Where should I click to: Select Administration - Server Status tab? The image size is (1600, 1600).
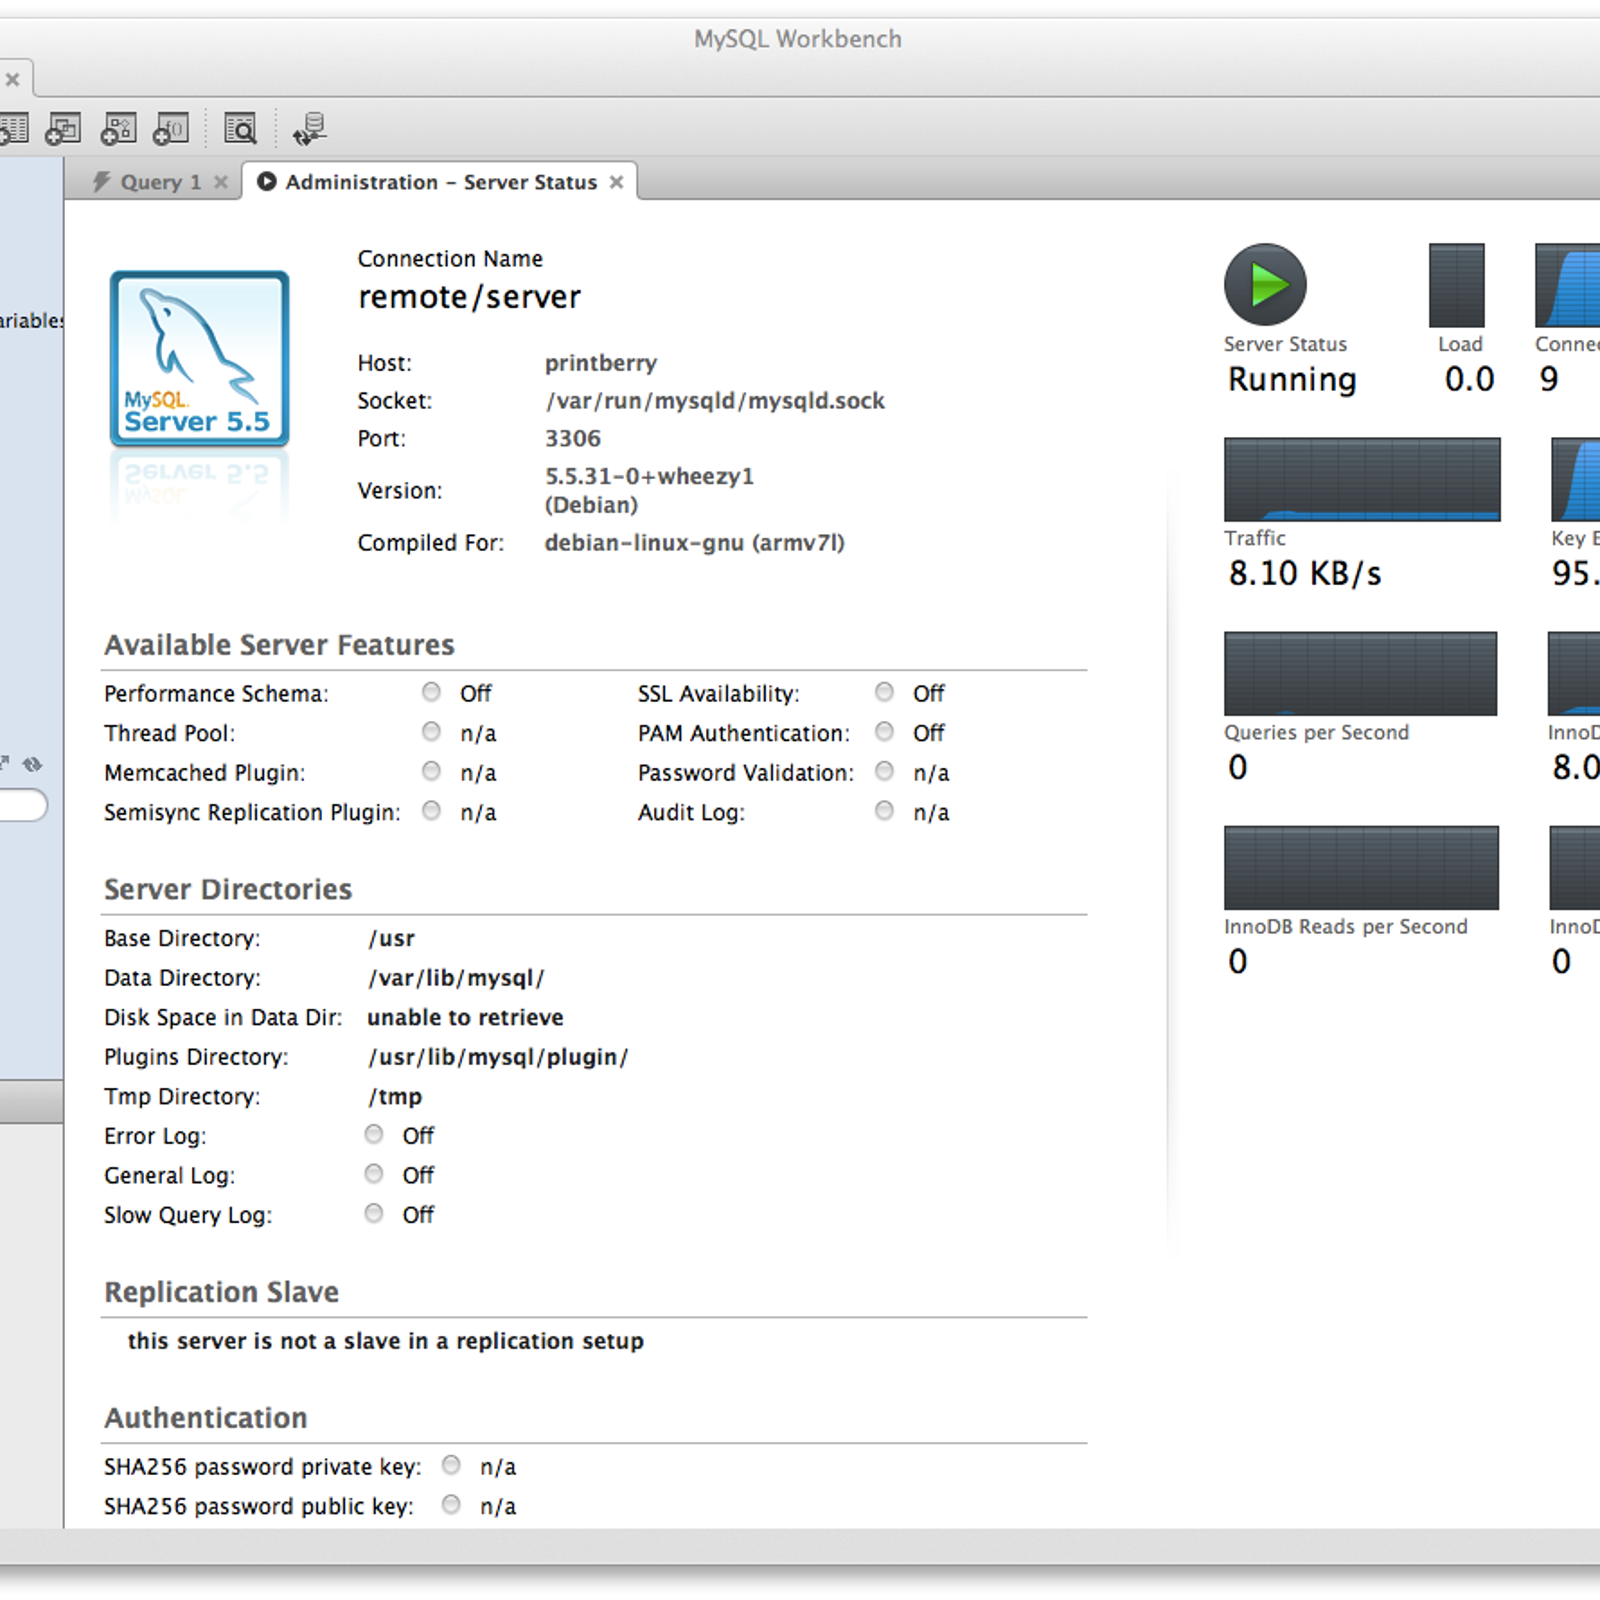tap(441, 182)
